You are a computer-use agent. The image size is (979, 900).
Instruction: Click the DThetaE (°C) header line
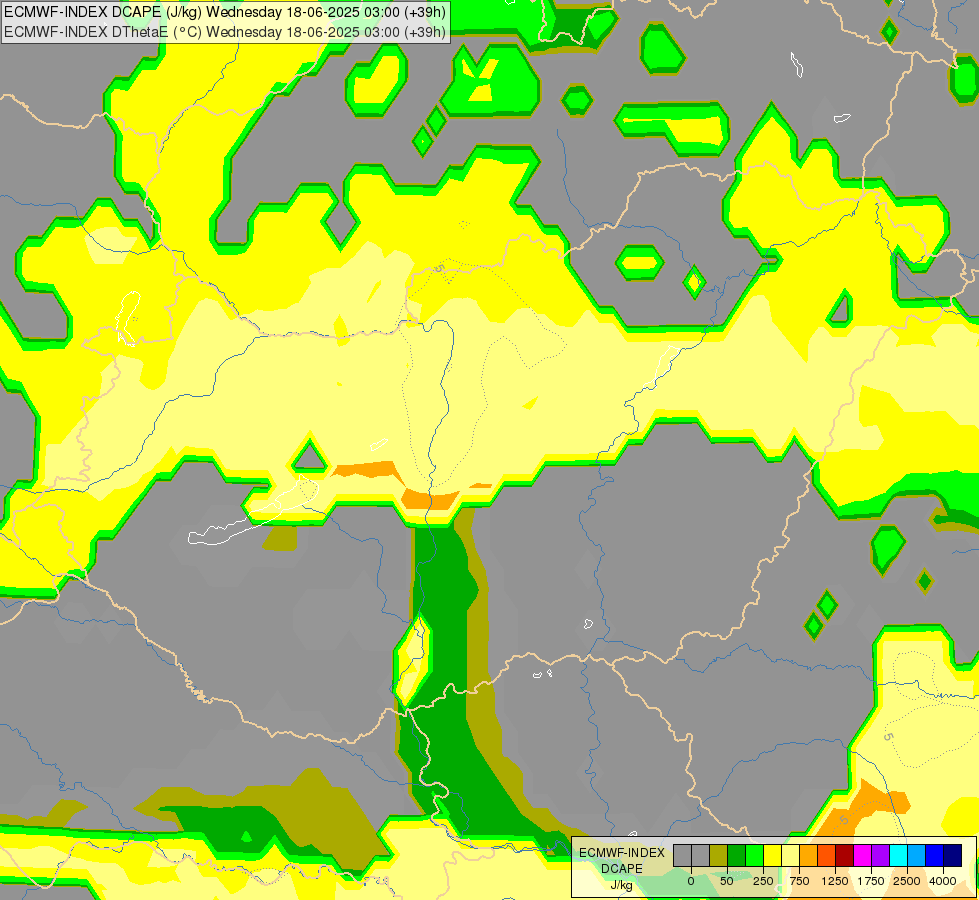(225, 31)
